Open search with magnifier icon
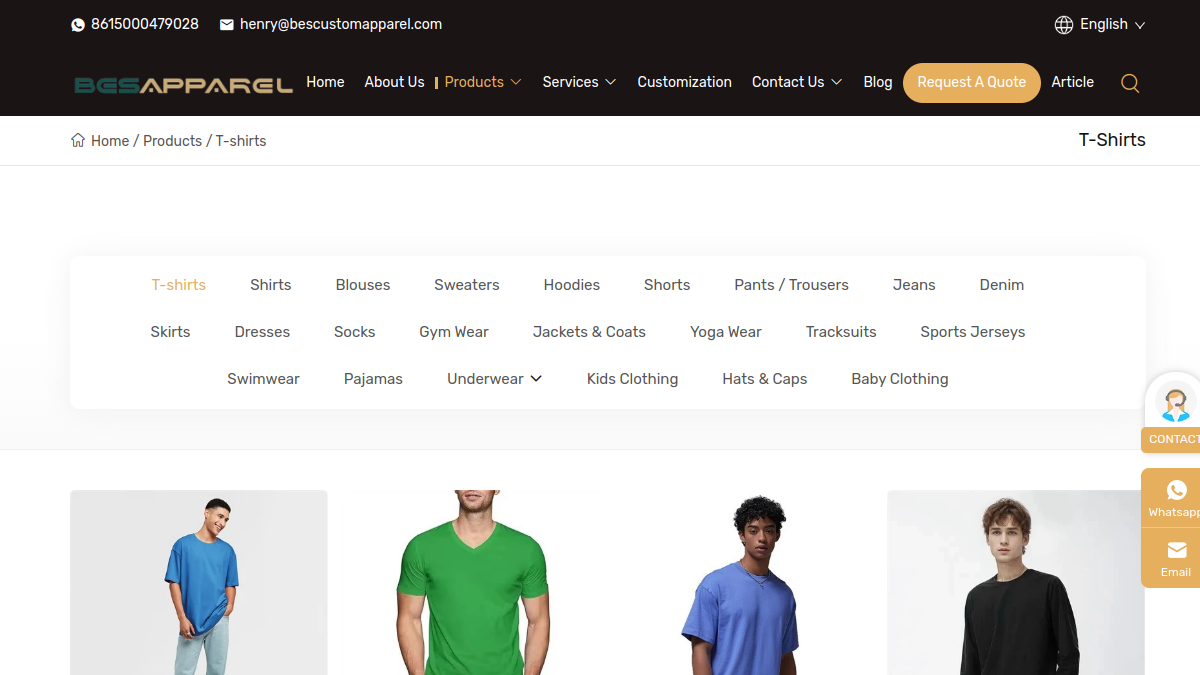The width and height of the screenshot is (1200, 675). click(x=1130, y=83)
